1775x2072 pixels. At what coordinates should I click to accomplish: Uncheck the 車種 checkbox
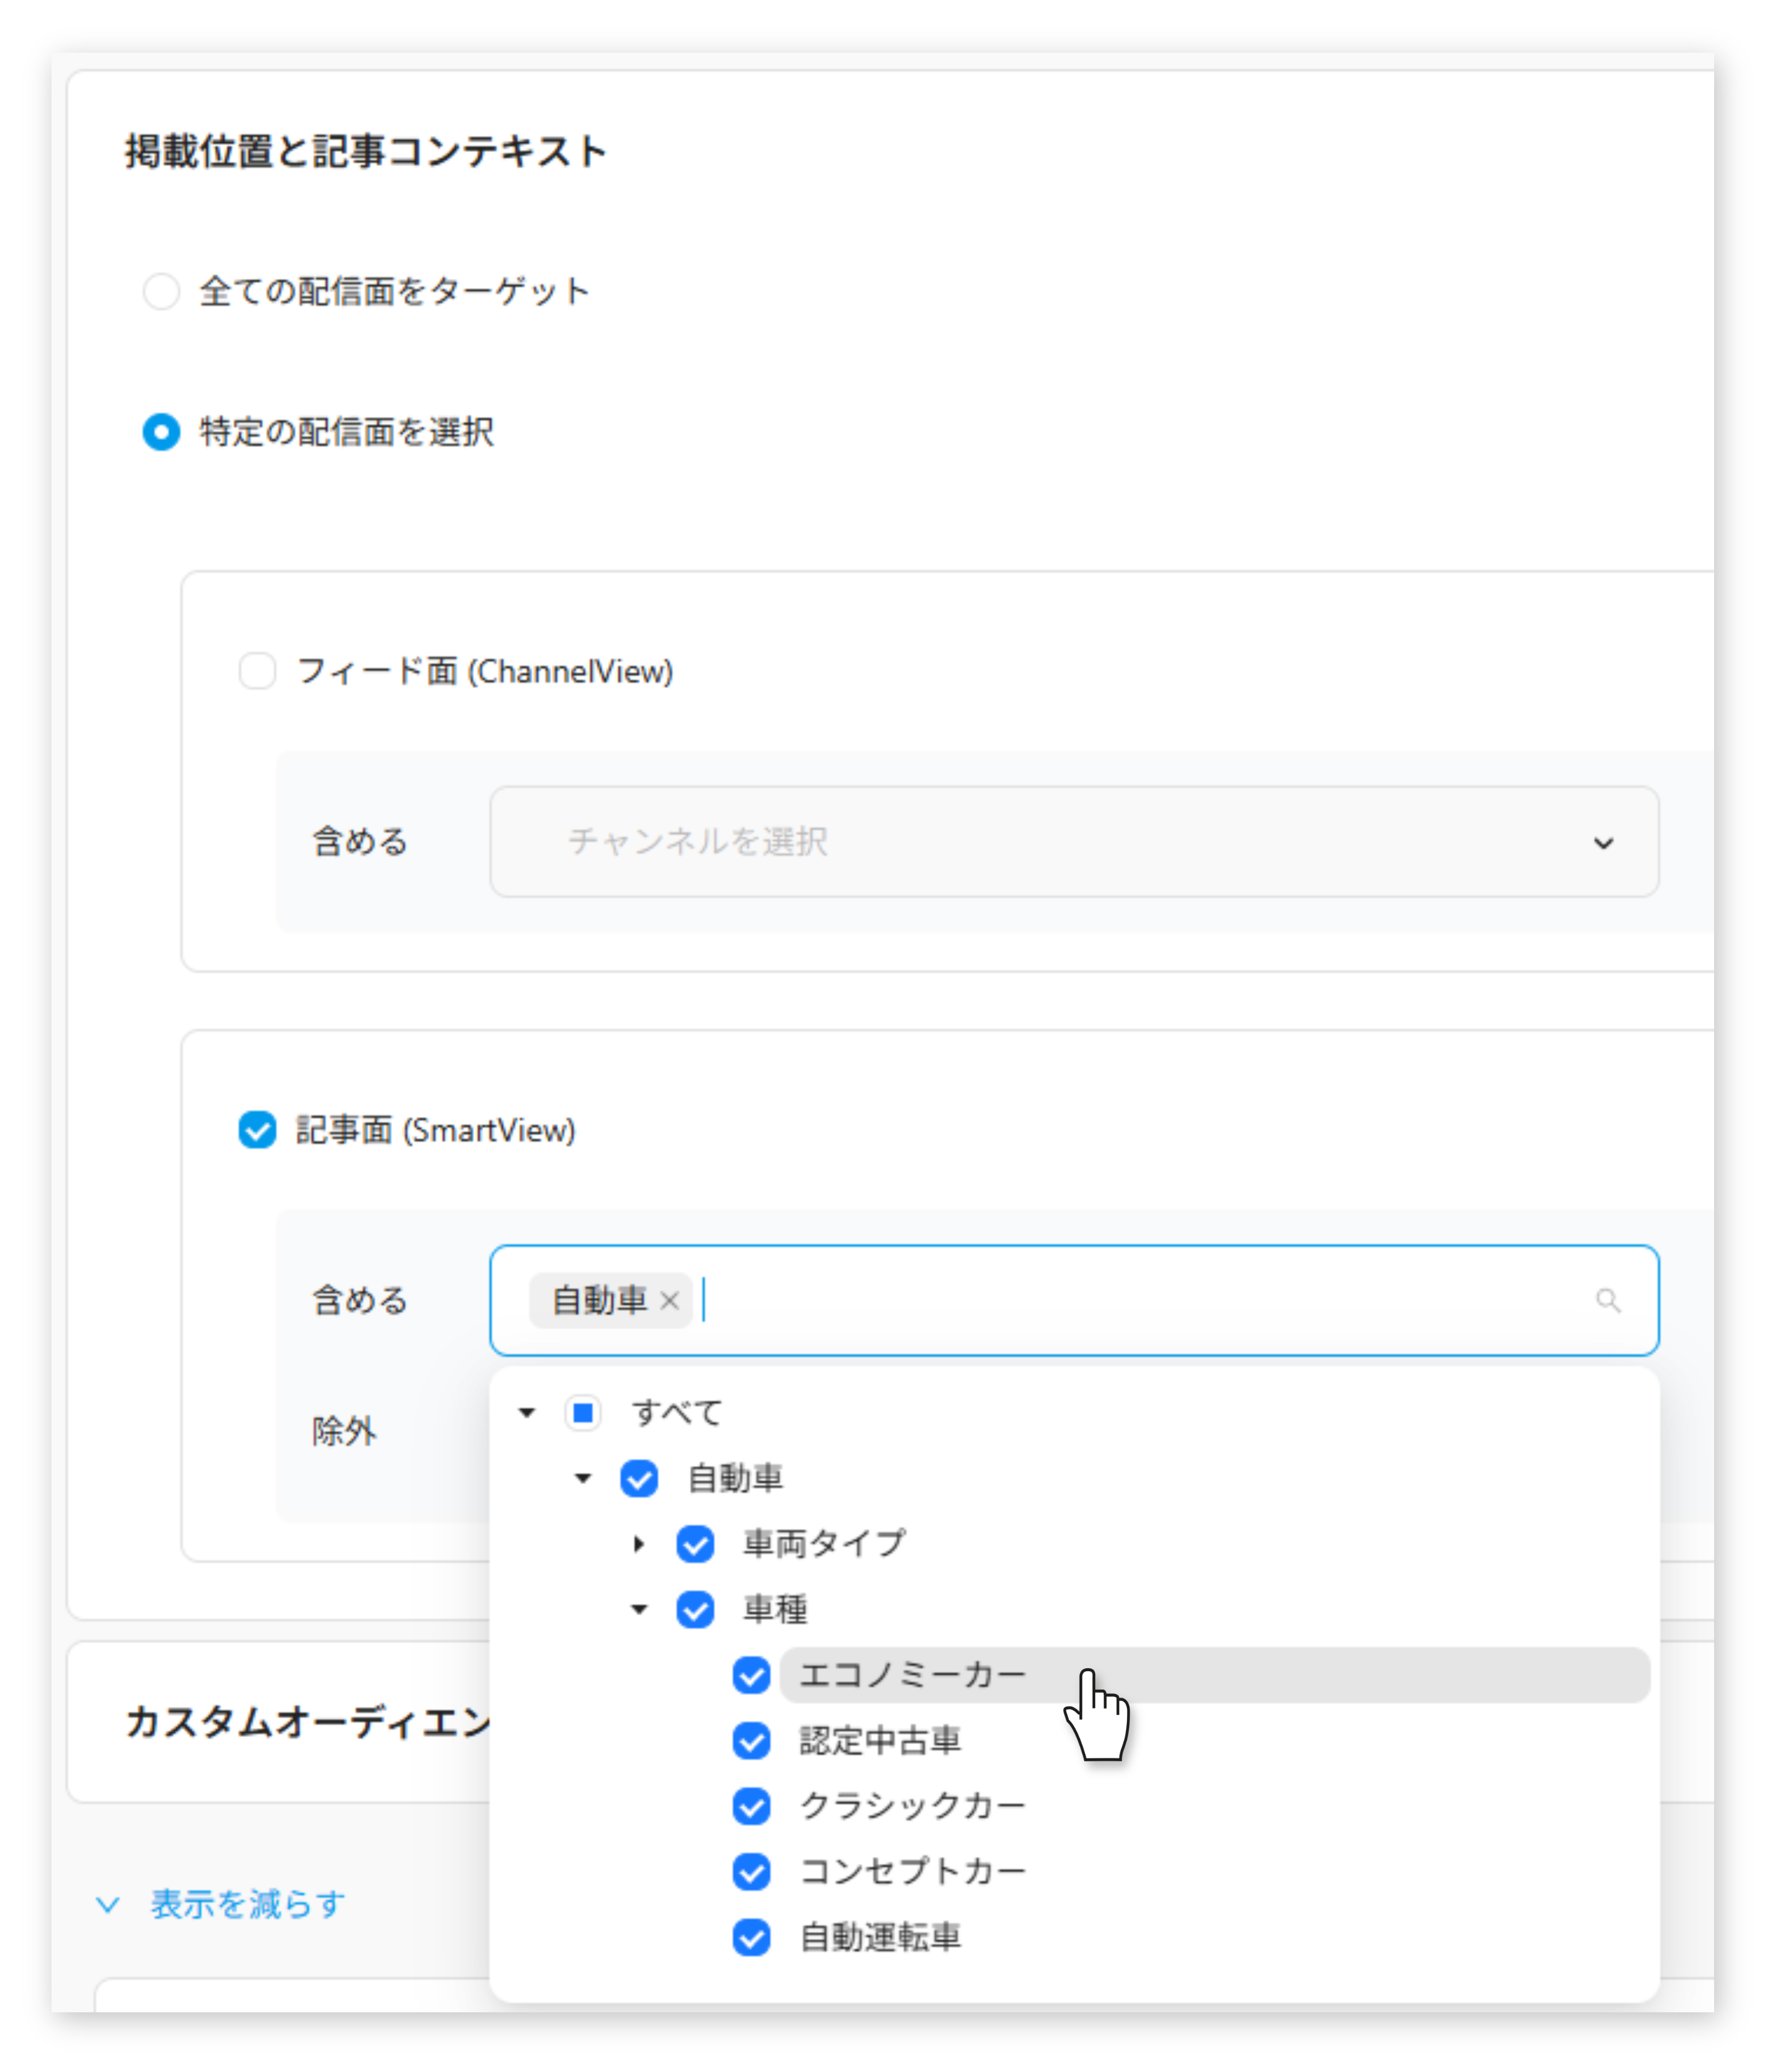695,1609
